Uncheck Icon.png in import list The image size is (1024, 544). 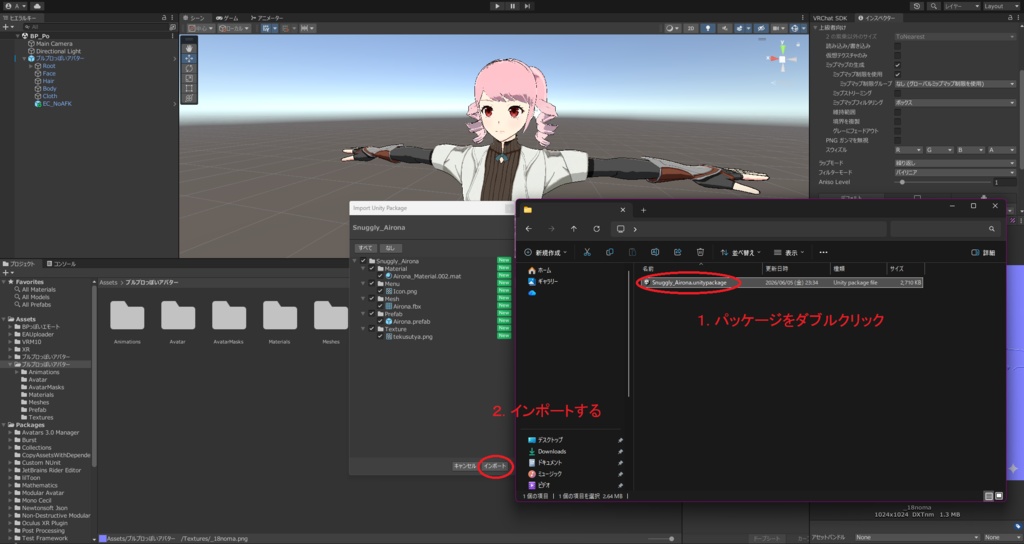pyautogui.click(x=380, y=291)
